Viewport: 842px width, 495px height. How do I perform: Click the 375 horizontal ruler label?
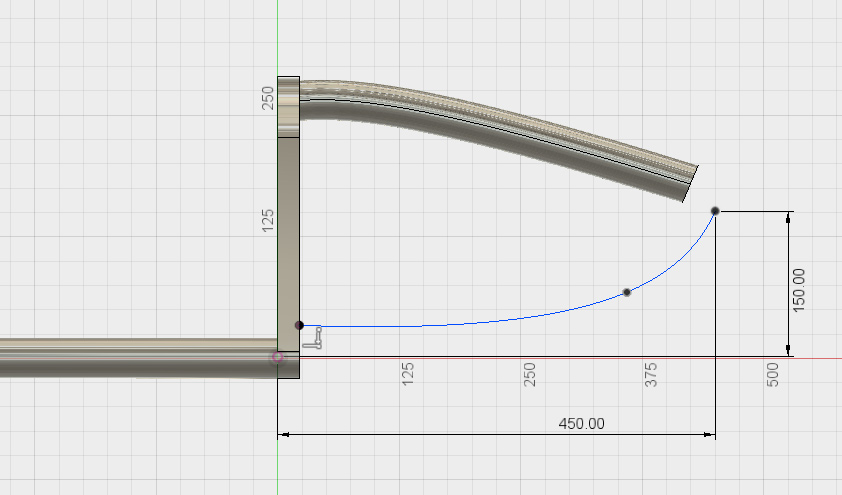(652, 375)
